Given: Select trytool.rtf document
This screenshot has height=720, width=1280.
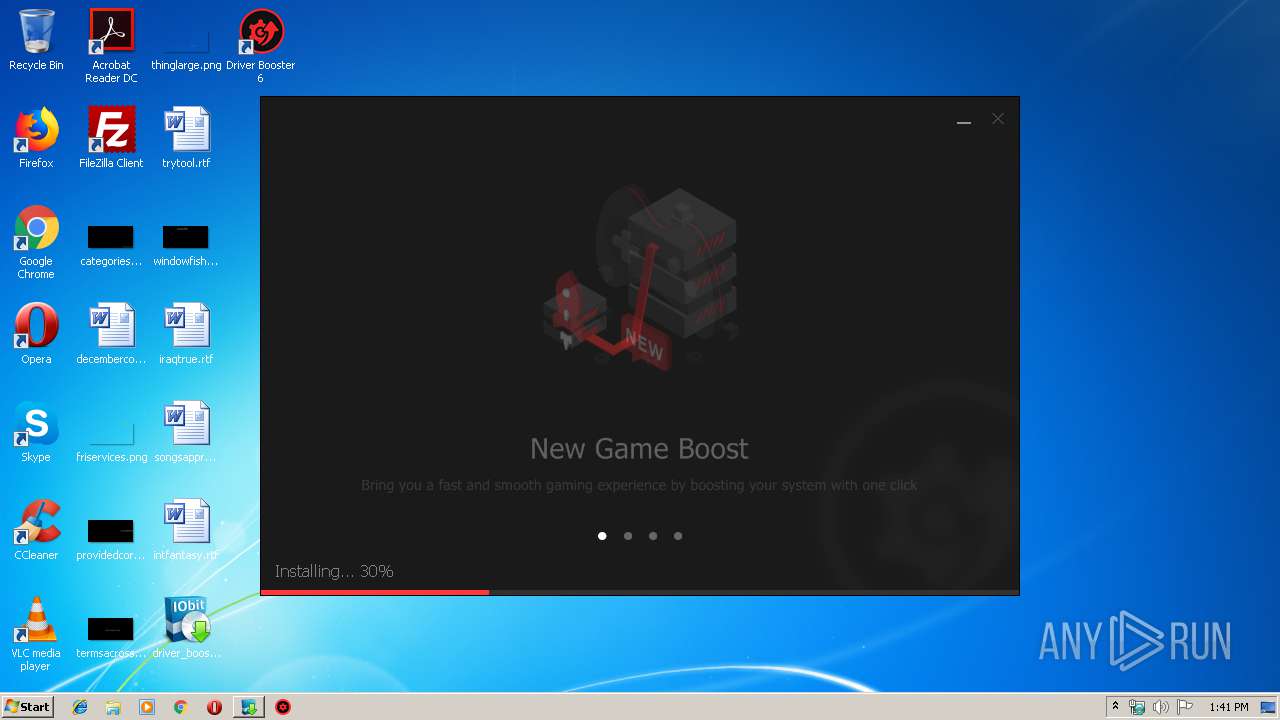Looking at the screenshot, I should click(x=186, y=139).
